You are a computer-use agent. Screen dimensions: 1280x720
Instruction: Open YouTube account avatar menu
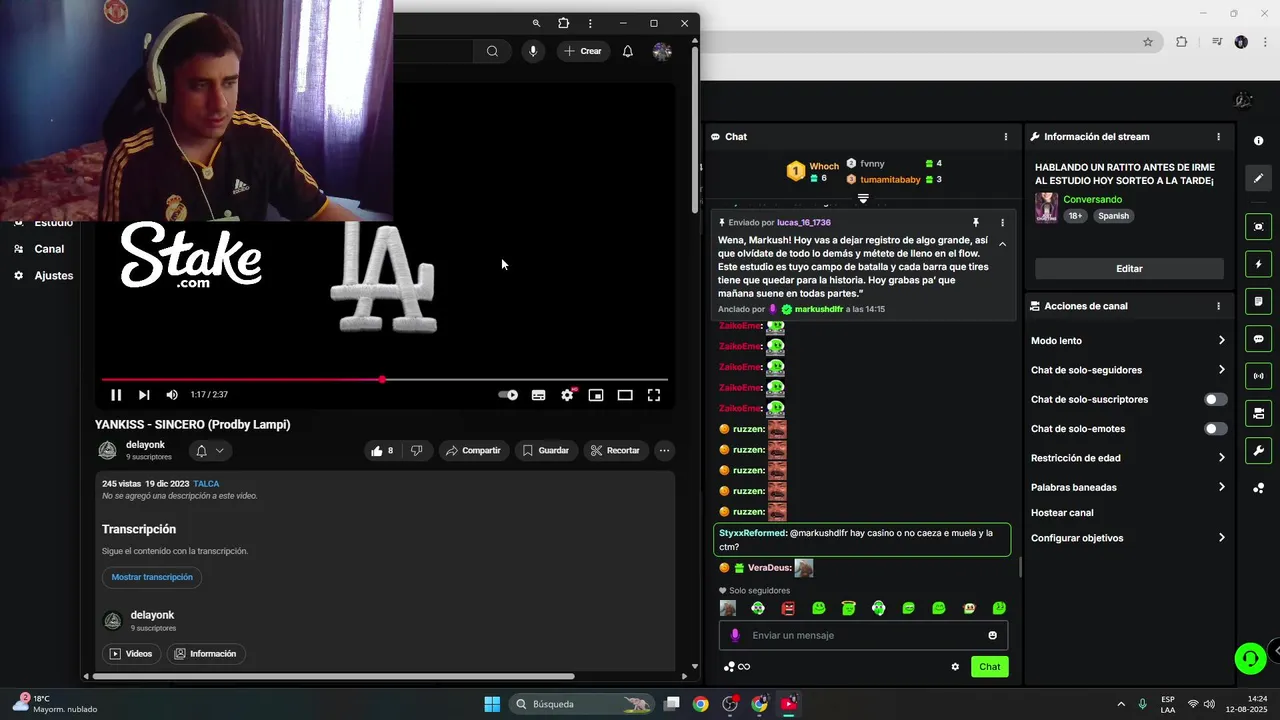(x=662, y=51)
